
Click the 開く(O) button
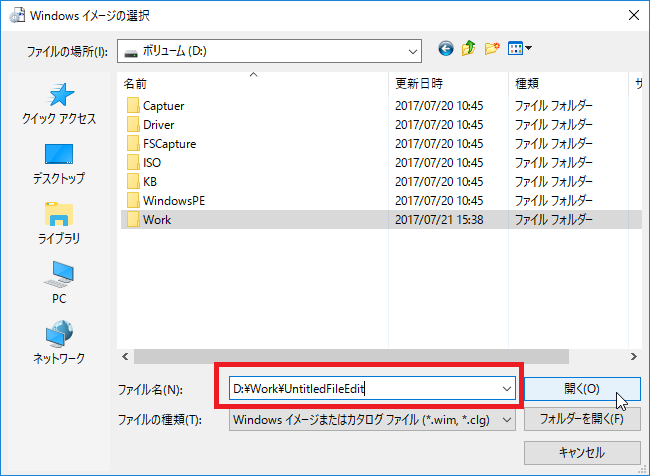pyautogui.click(x=582, y=389)
